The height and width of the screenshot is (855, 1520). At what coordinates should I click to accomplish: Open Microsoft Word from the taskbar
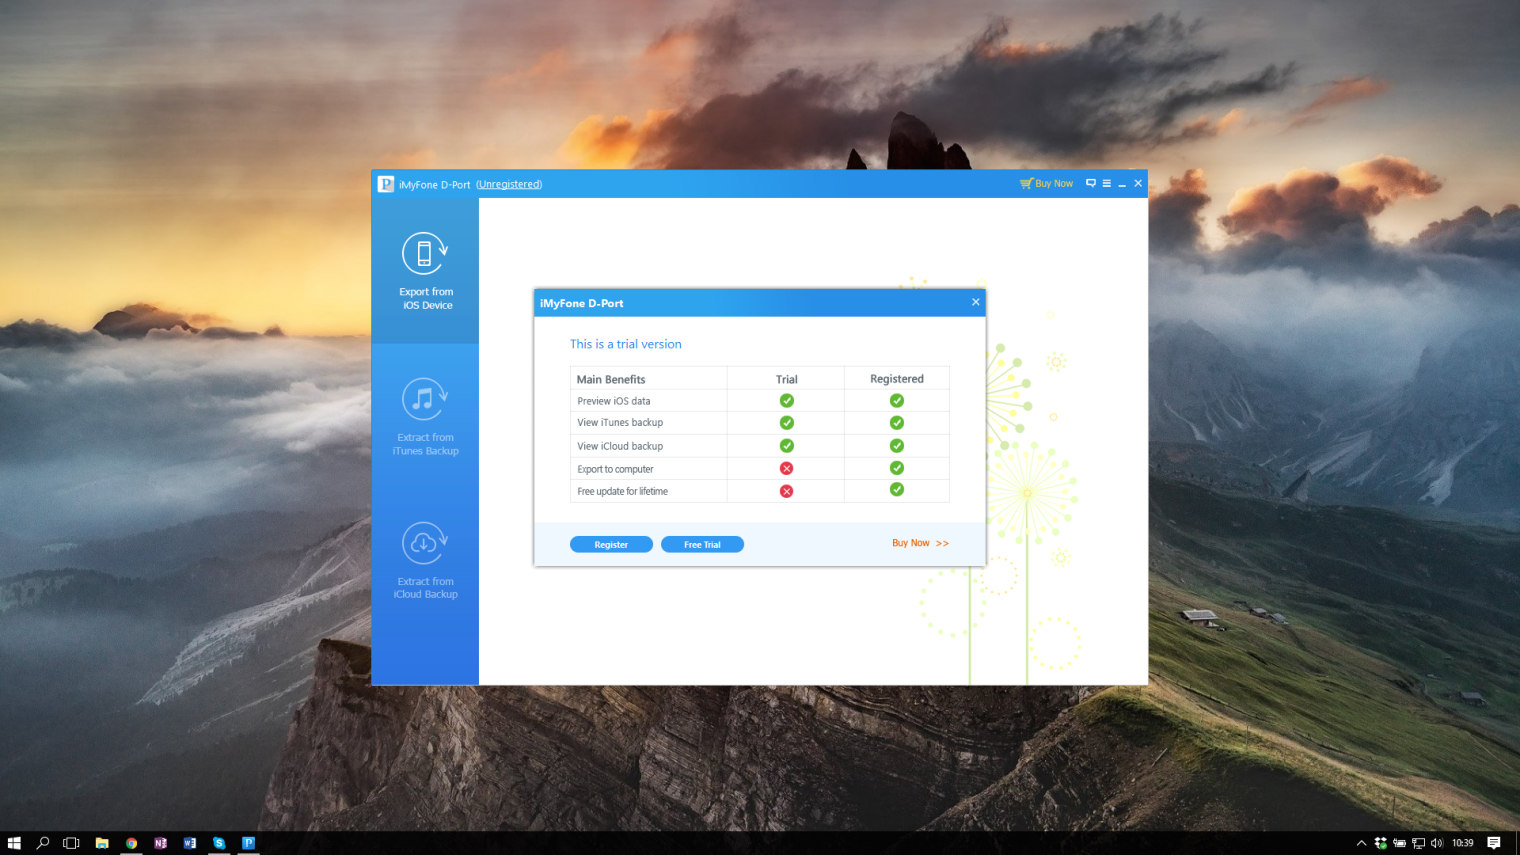click(x=190, y=843)
